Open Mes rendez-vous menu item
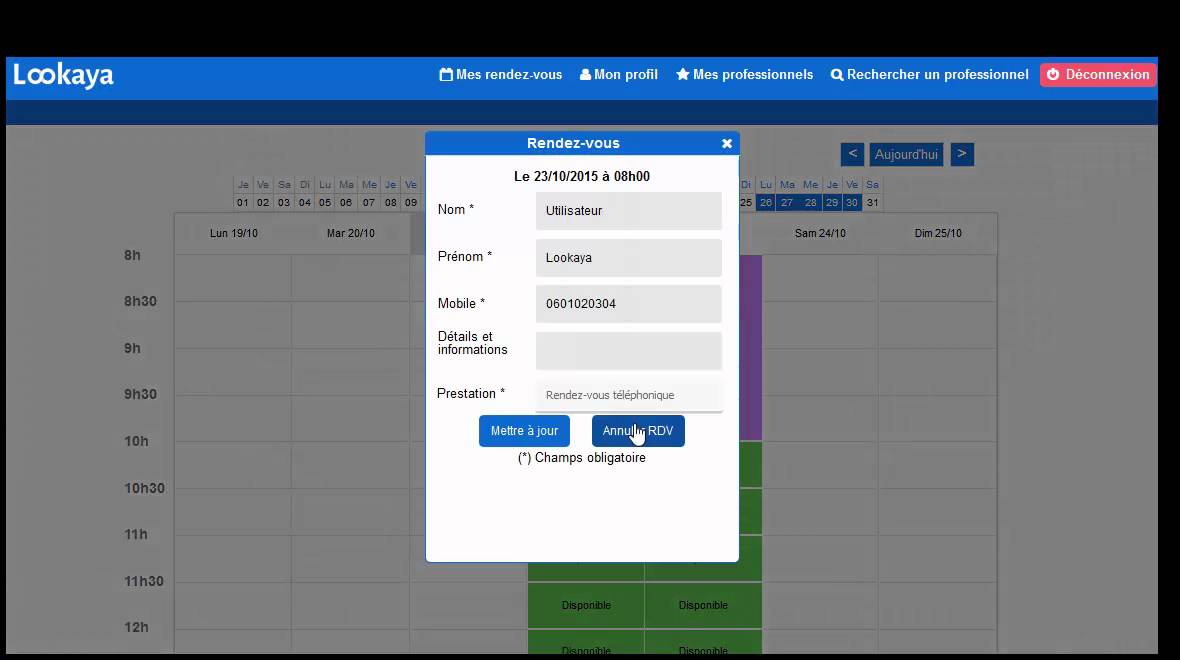 500,75
